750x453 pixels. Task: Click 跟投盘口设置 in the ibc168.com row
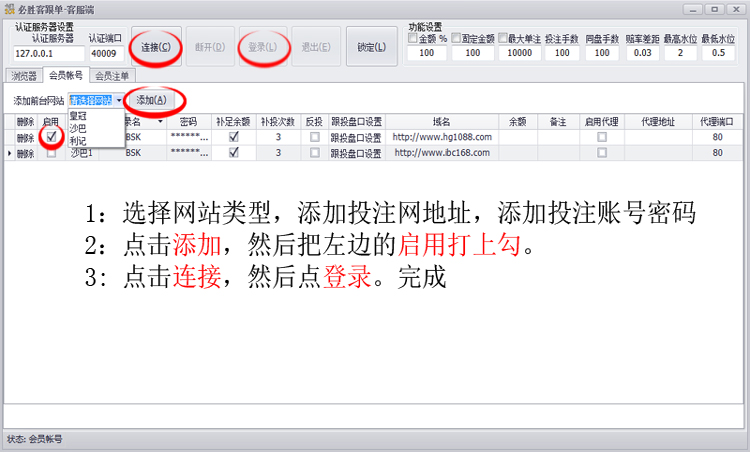(356, 154)
